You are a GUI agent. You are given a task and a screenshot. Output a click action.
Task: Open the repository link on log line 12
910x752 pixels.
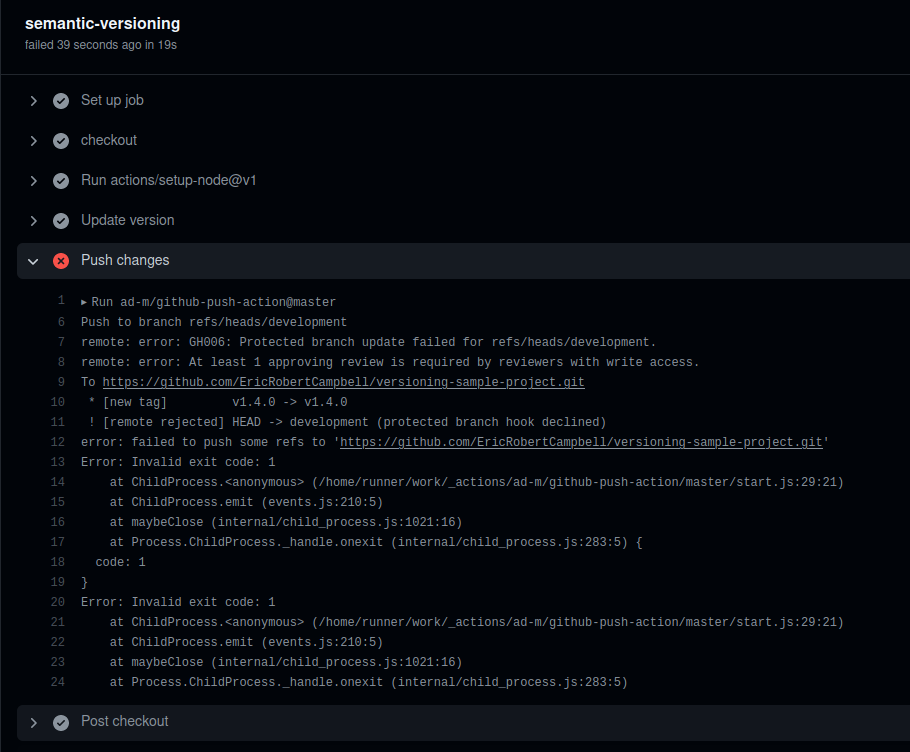[x=581, y=442]
